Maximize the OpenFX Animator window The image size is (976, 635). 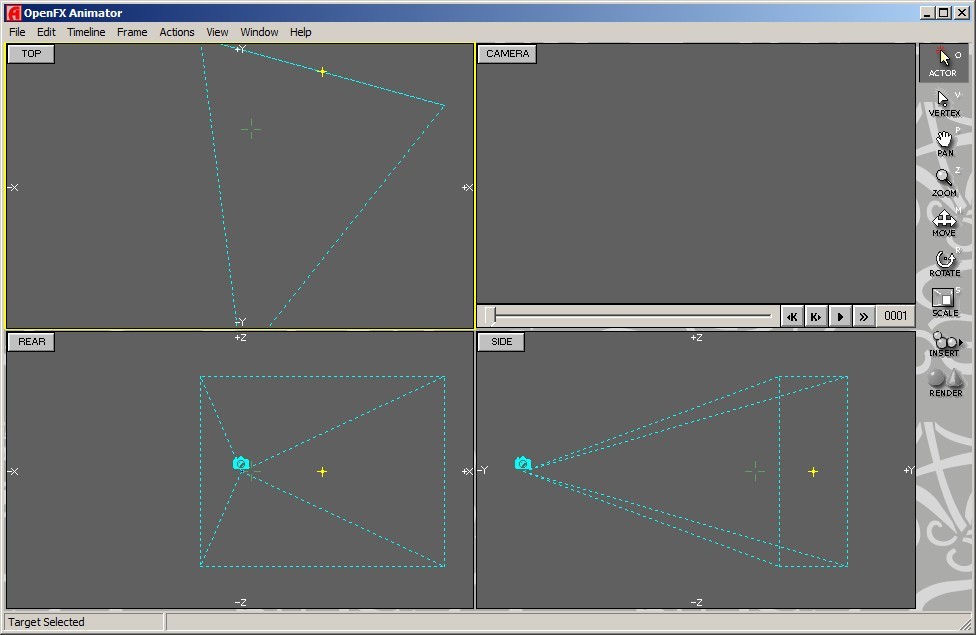tap(944, 12)
